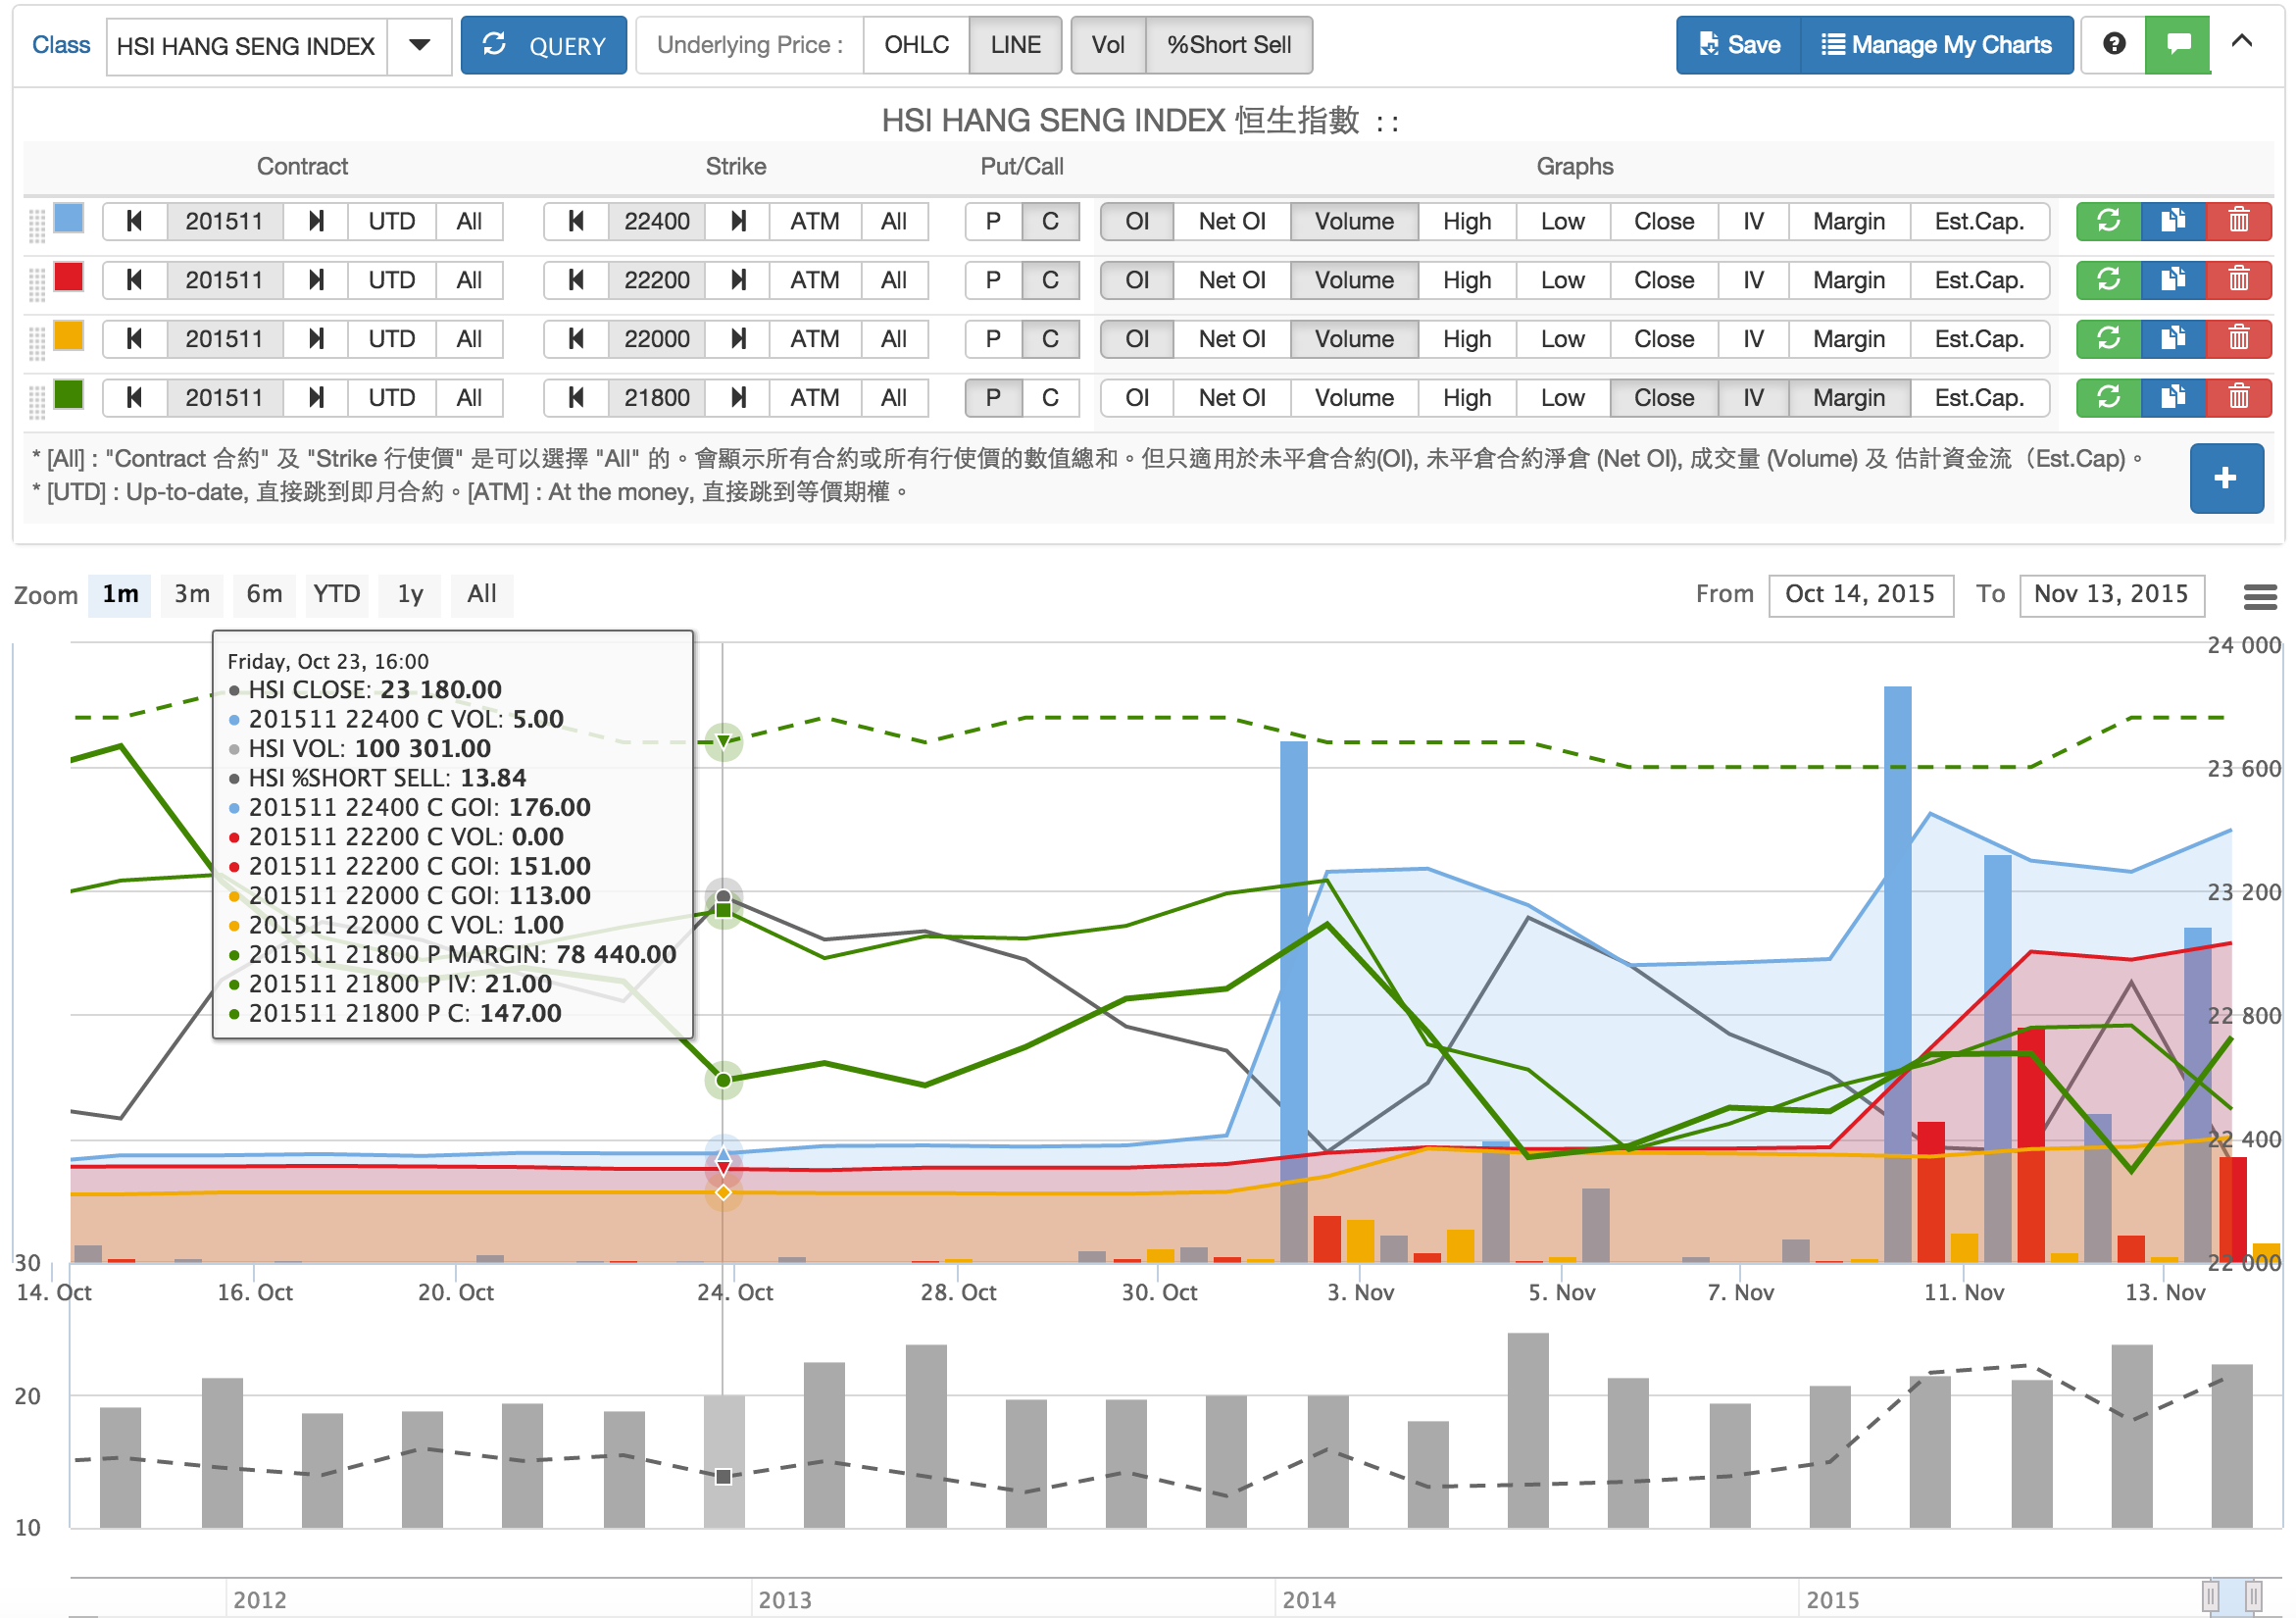Refresh the 22400 strike row with green button
Screen dimensions: 2296x1618
pyautogui.click(x=2108, y=221)
